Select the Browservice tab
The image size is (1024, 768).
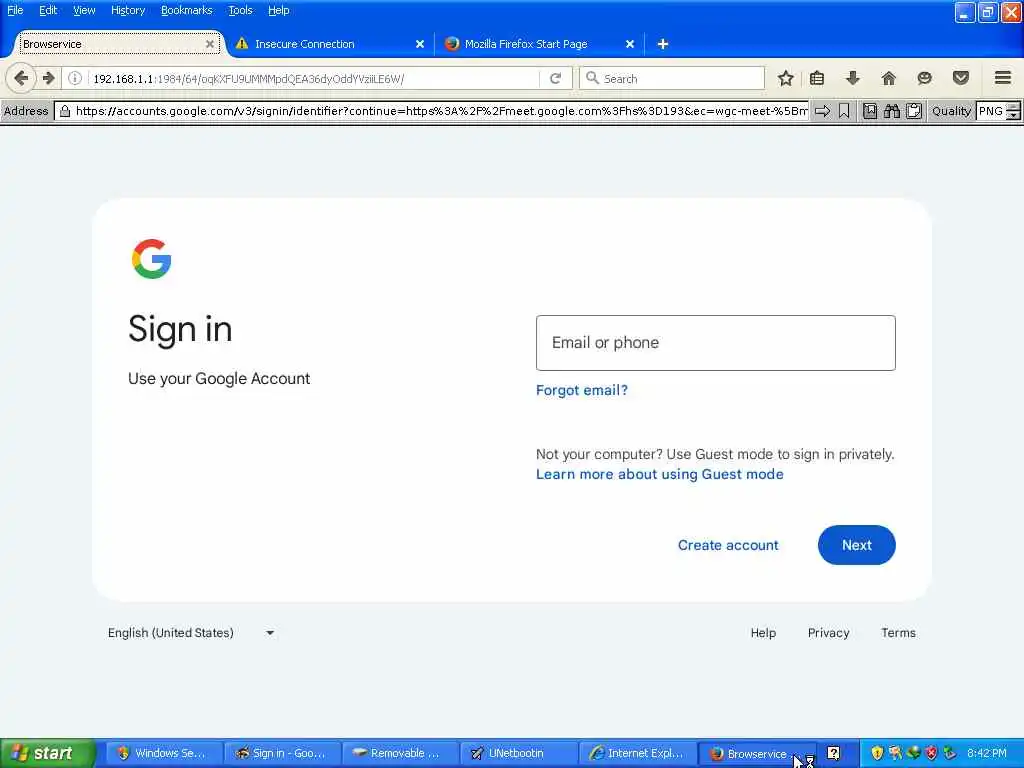pos(118,44)
